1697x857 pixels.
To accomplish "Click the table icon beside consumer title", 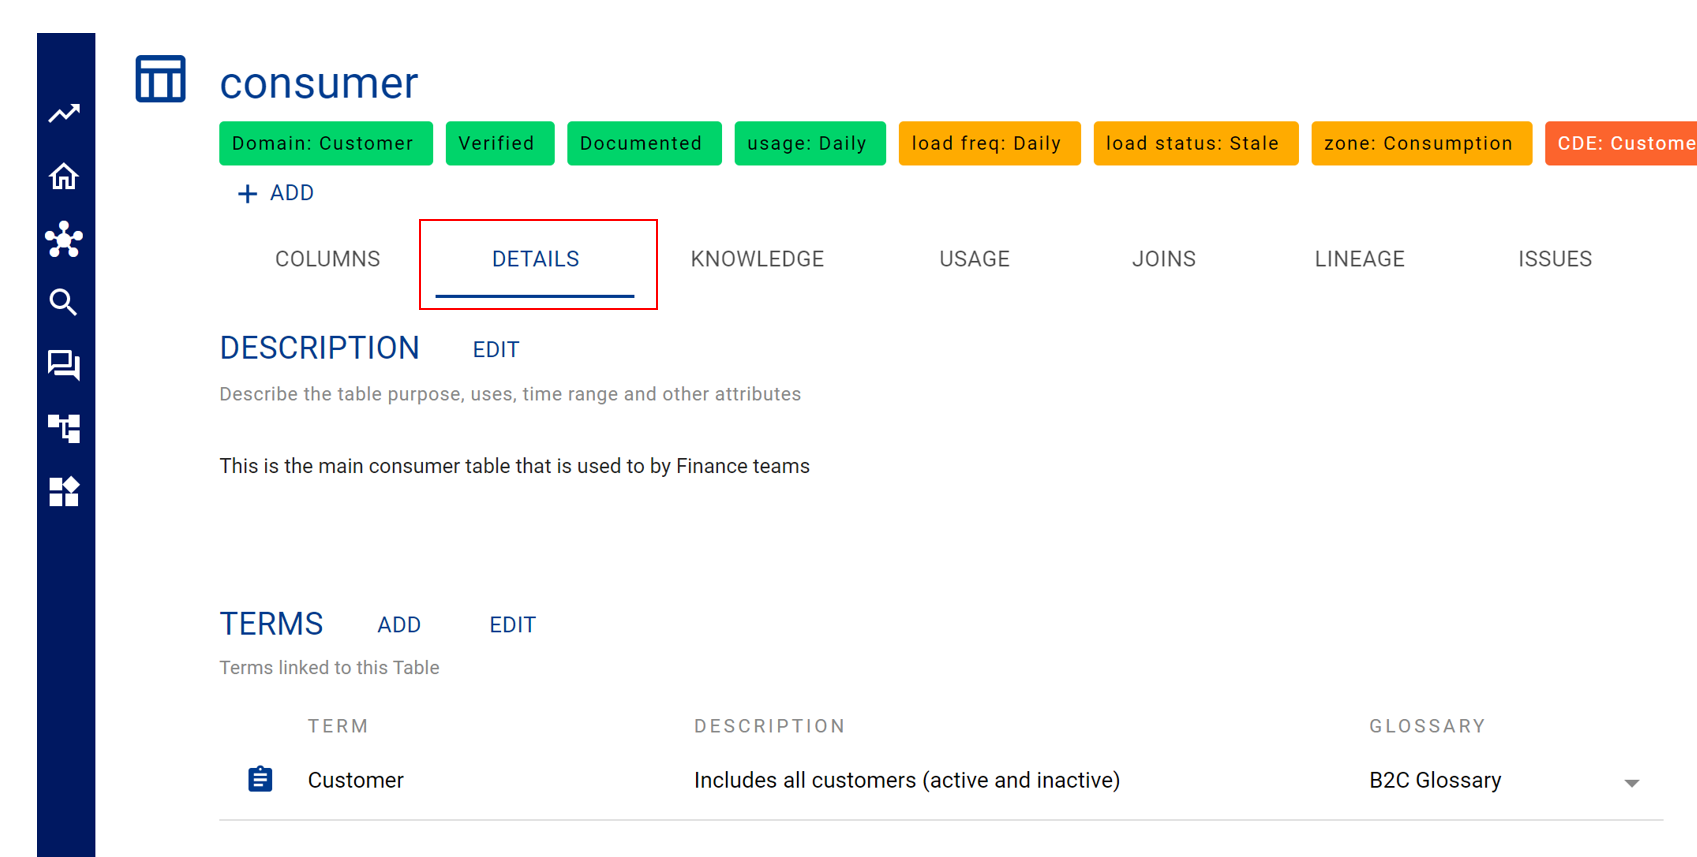I will [161, 79].
